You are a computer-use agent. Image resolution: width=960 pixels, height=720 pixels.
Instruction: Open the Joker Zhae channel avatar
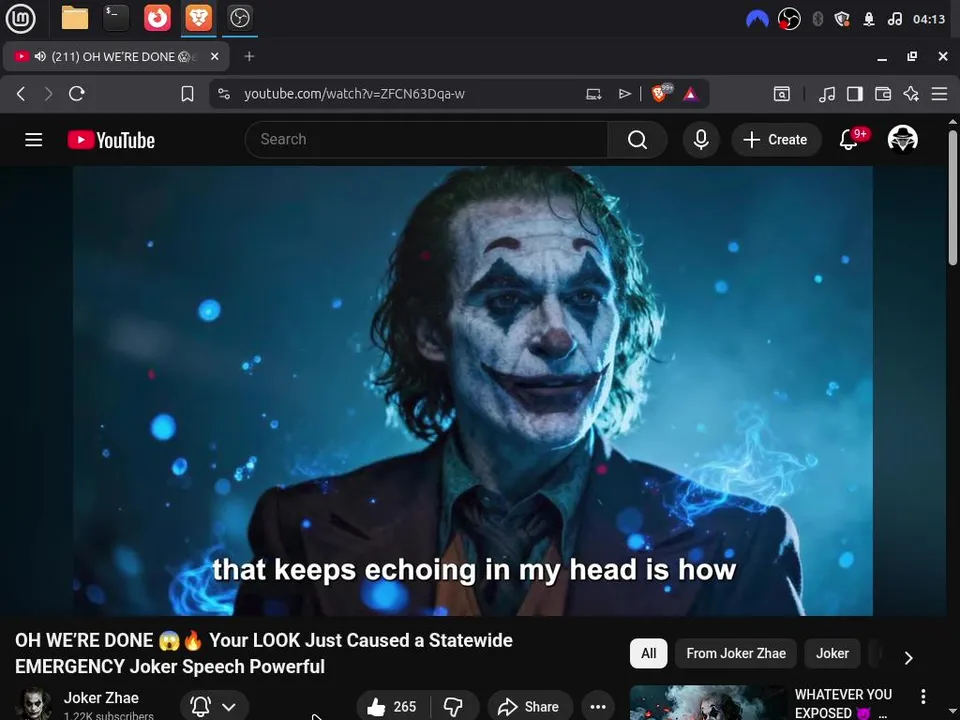coord(36,704)
